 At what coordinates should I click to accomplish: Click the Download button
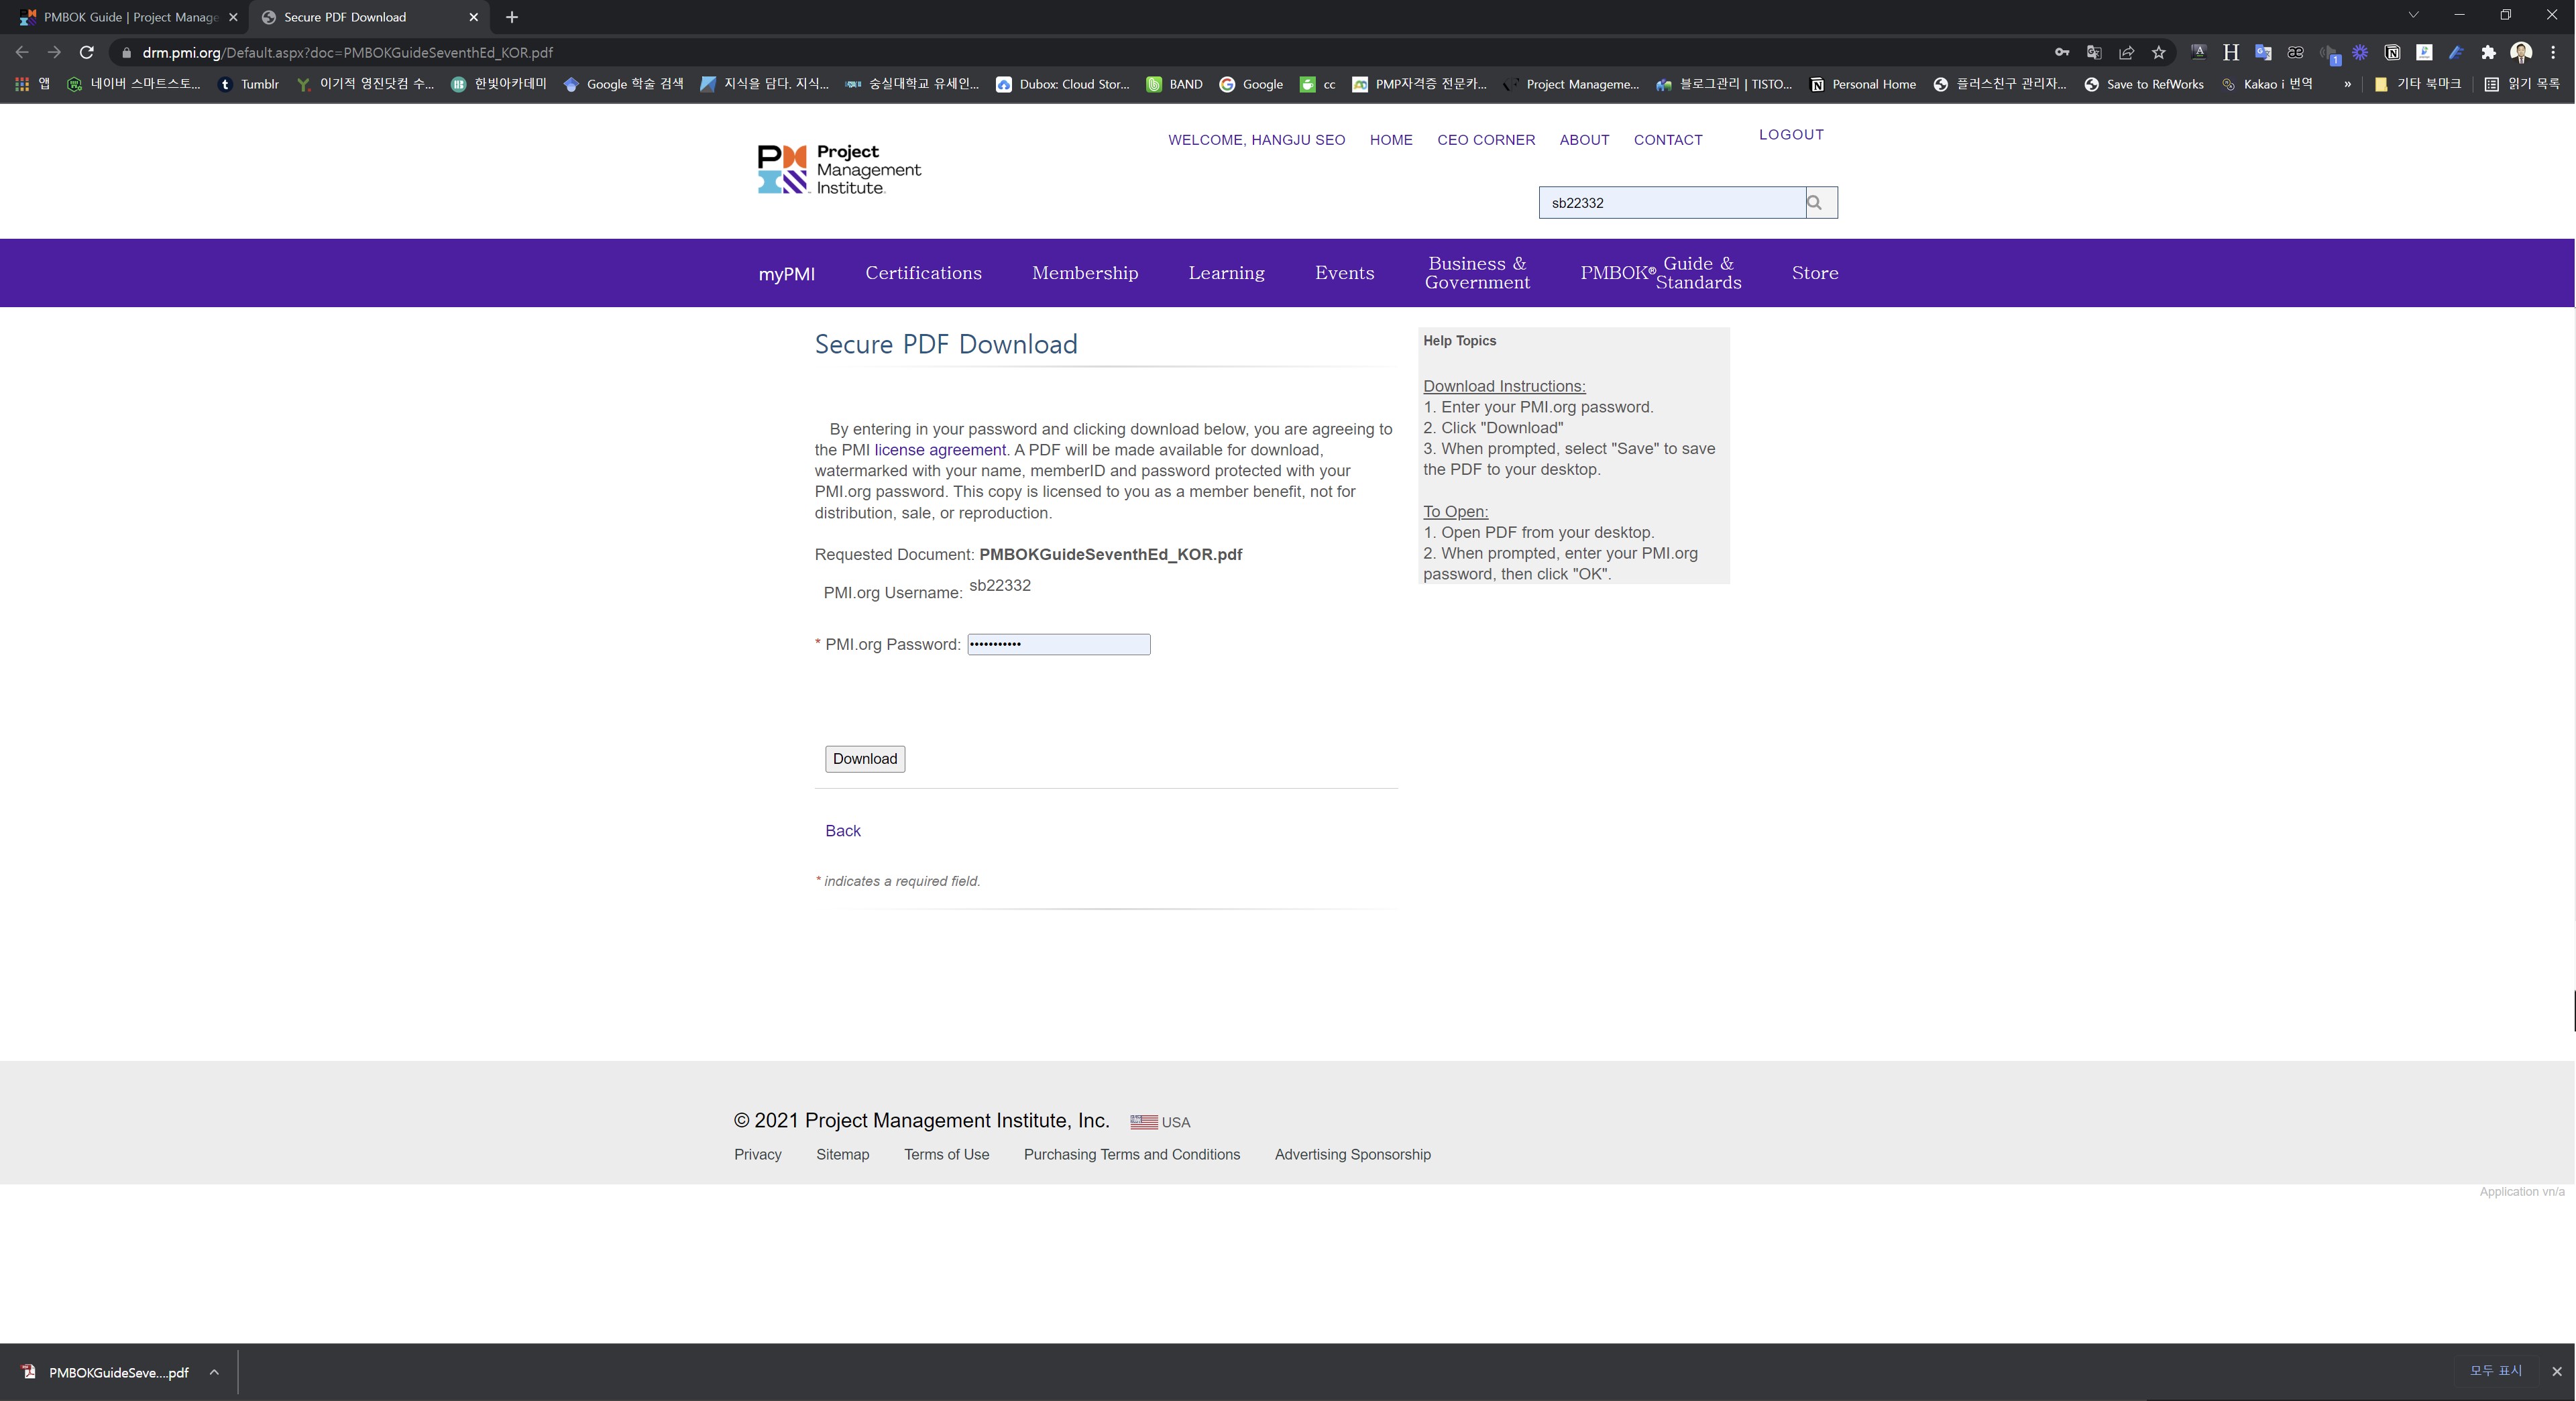pos(864,759)
